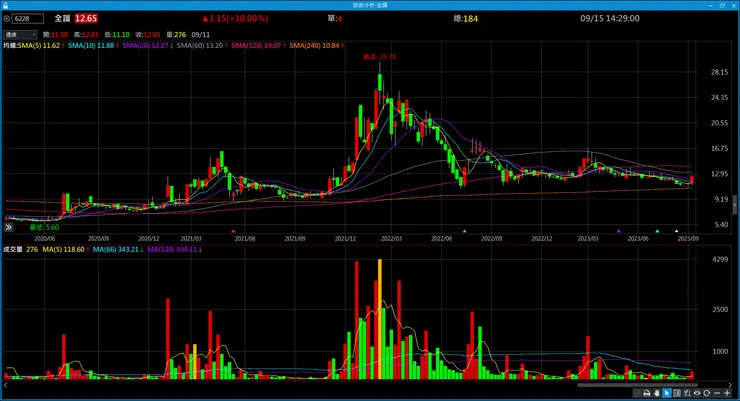
Task: Click the app icon in title bar
Action: pyautogui.click(x=5, y=5)
